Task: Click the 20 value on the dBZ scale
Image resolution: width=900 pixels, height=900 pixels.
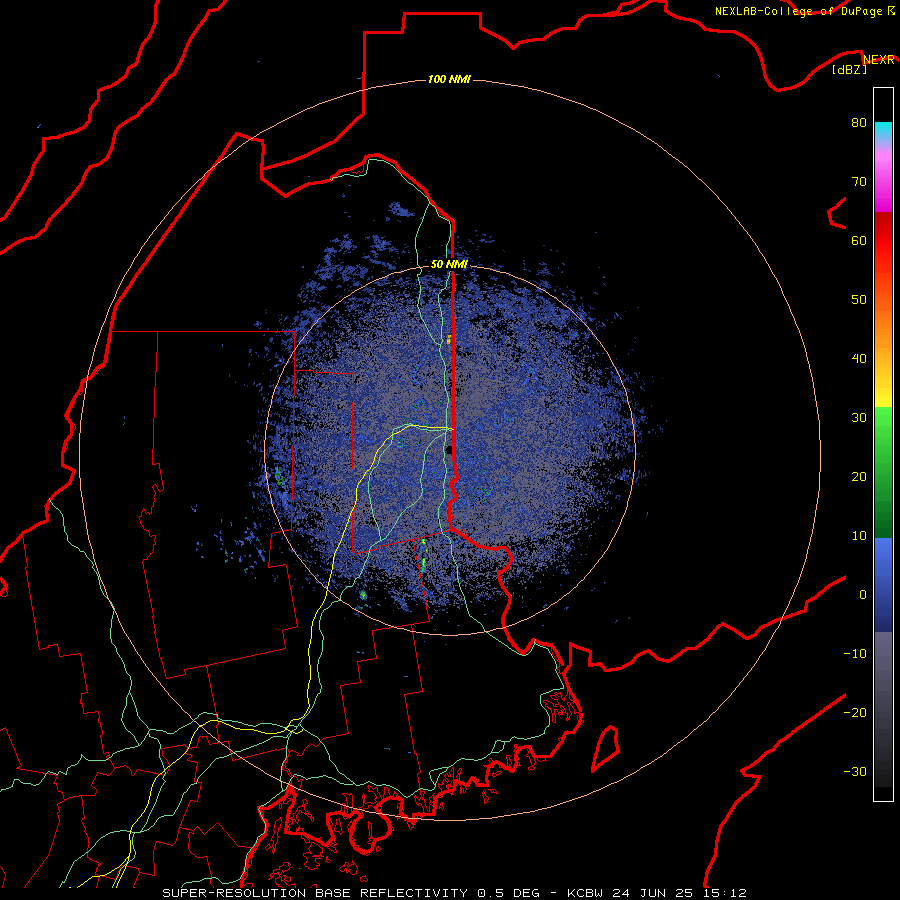Action: tap(859, 477)
